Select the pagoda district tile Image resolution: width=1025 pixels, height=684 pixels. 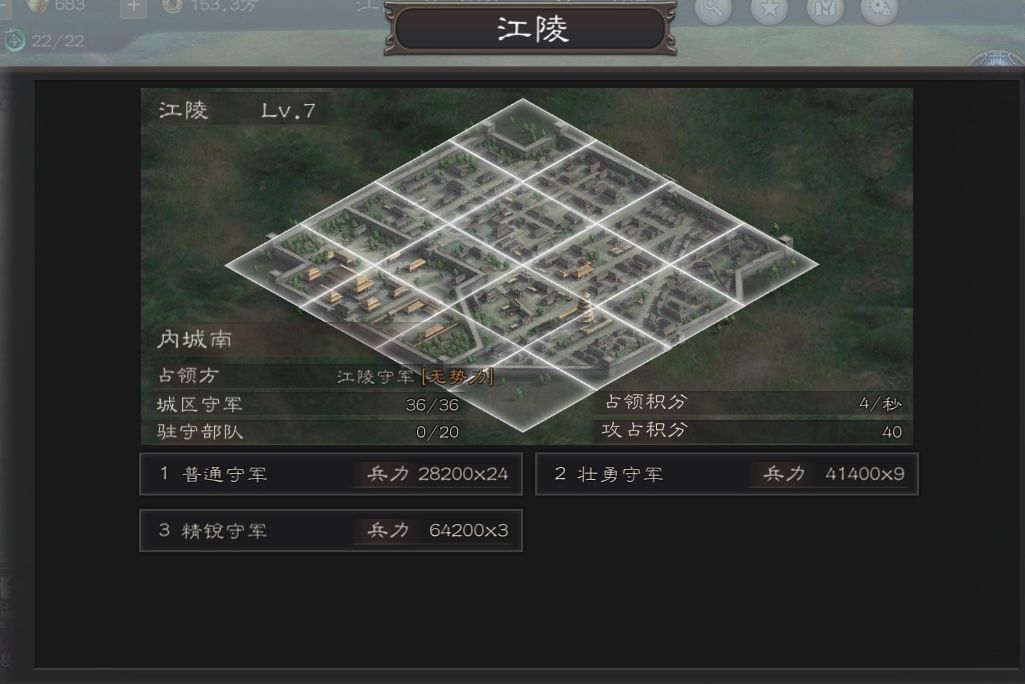coord(523,307)
